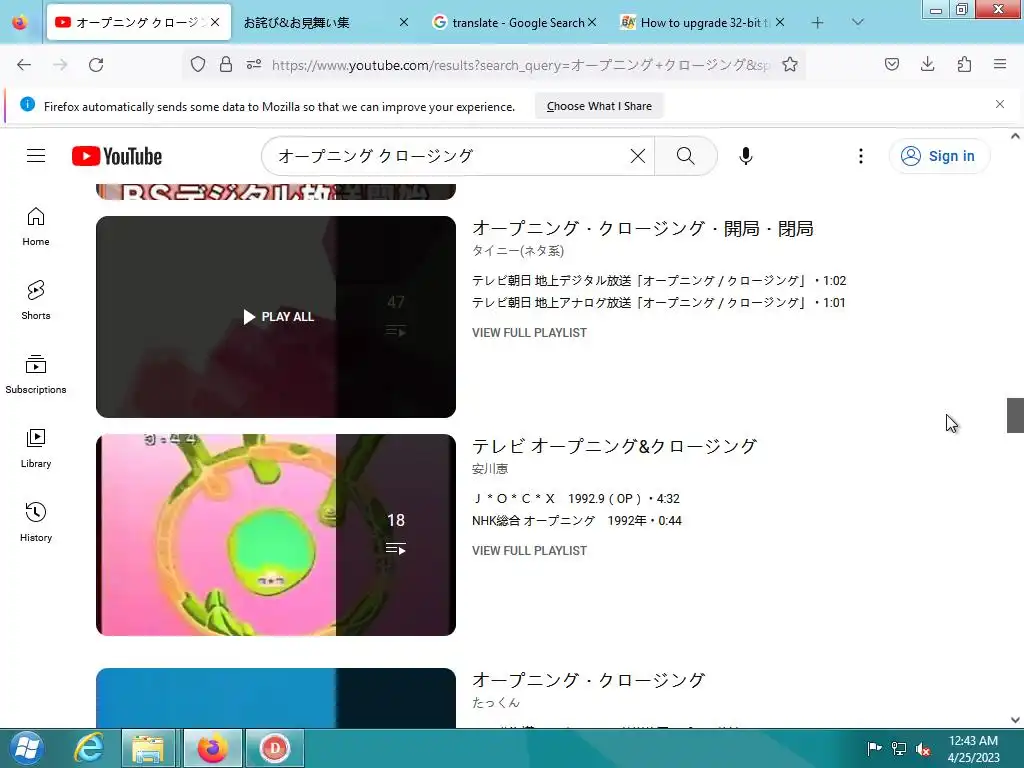This screenshot has height=768, width=1024.
Task: Open a new tab with plus button
Action: [x=817, y=23]
